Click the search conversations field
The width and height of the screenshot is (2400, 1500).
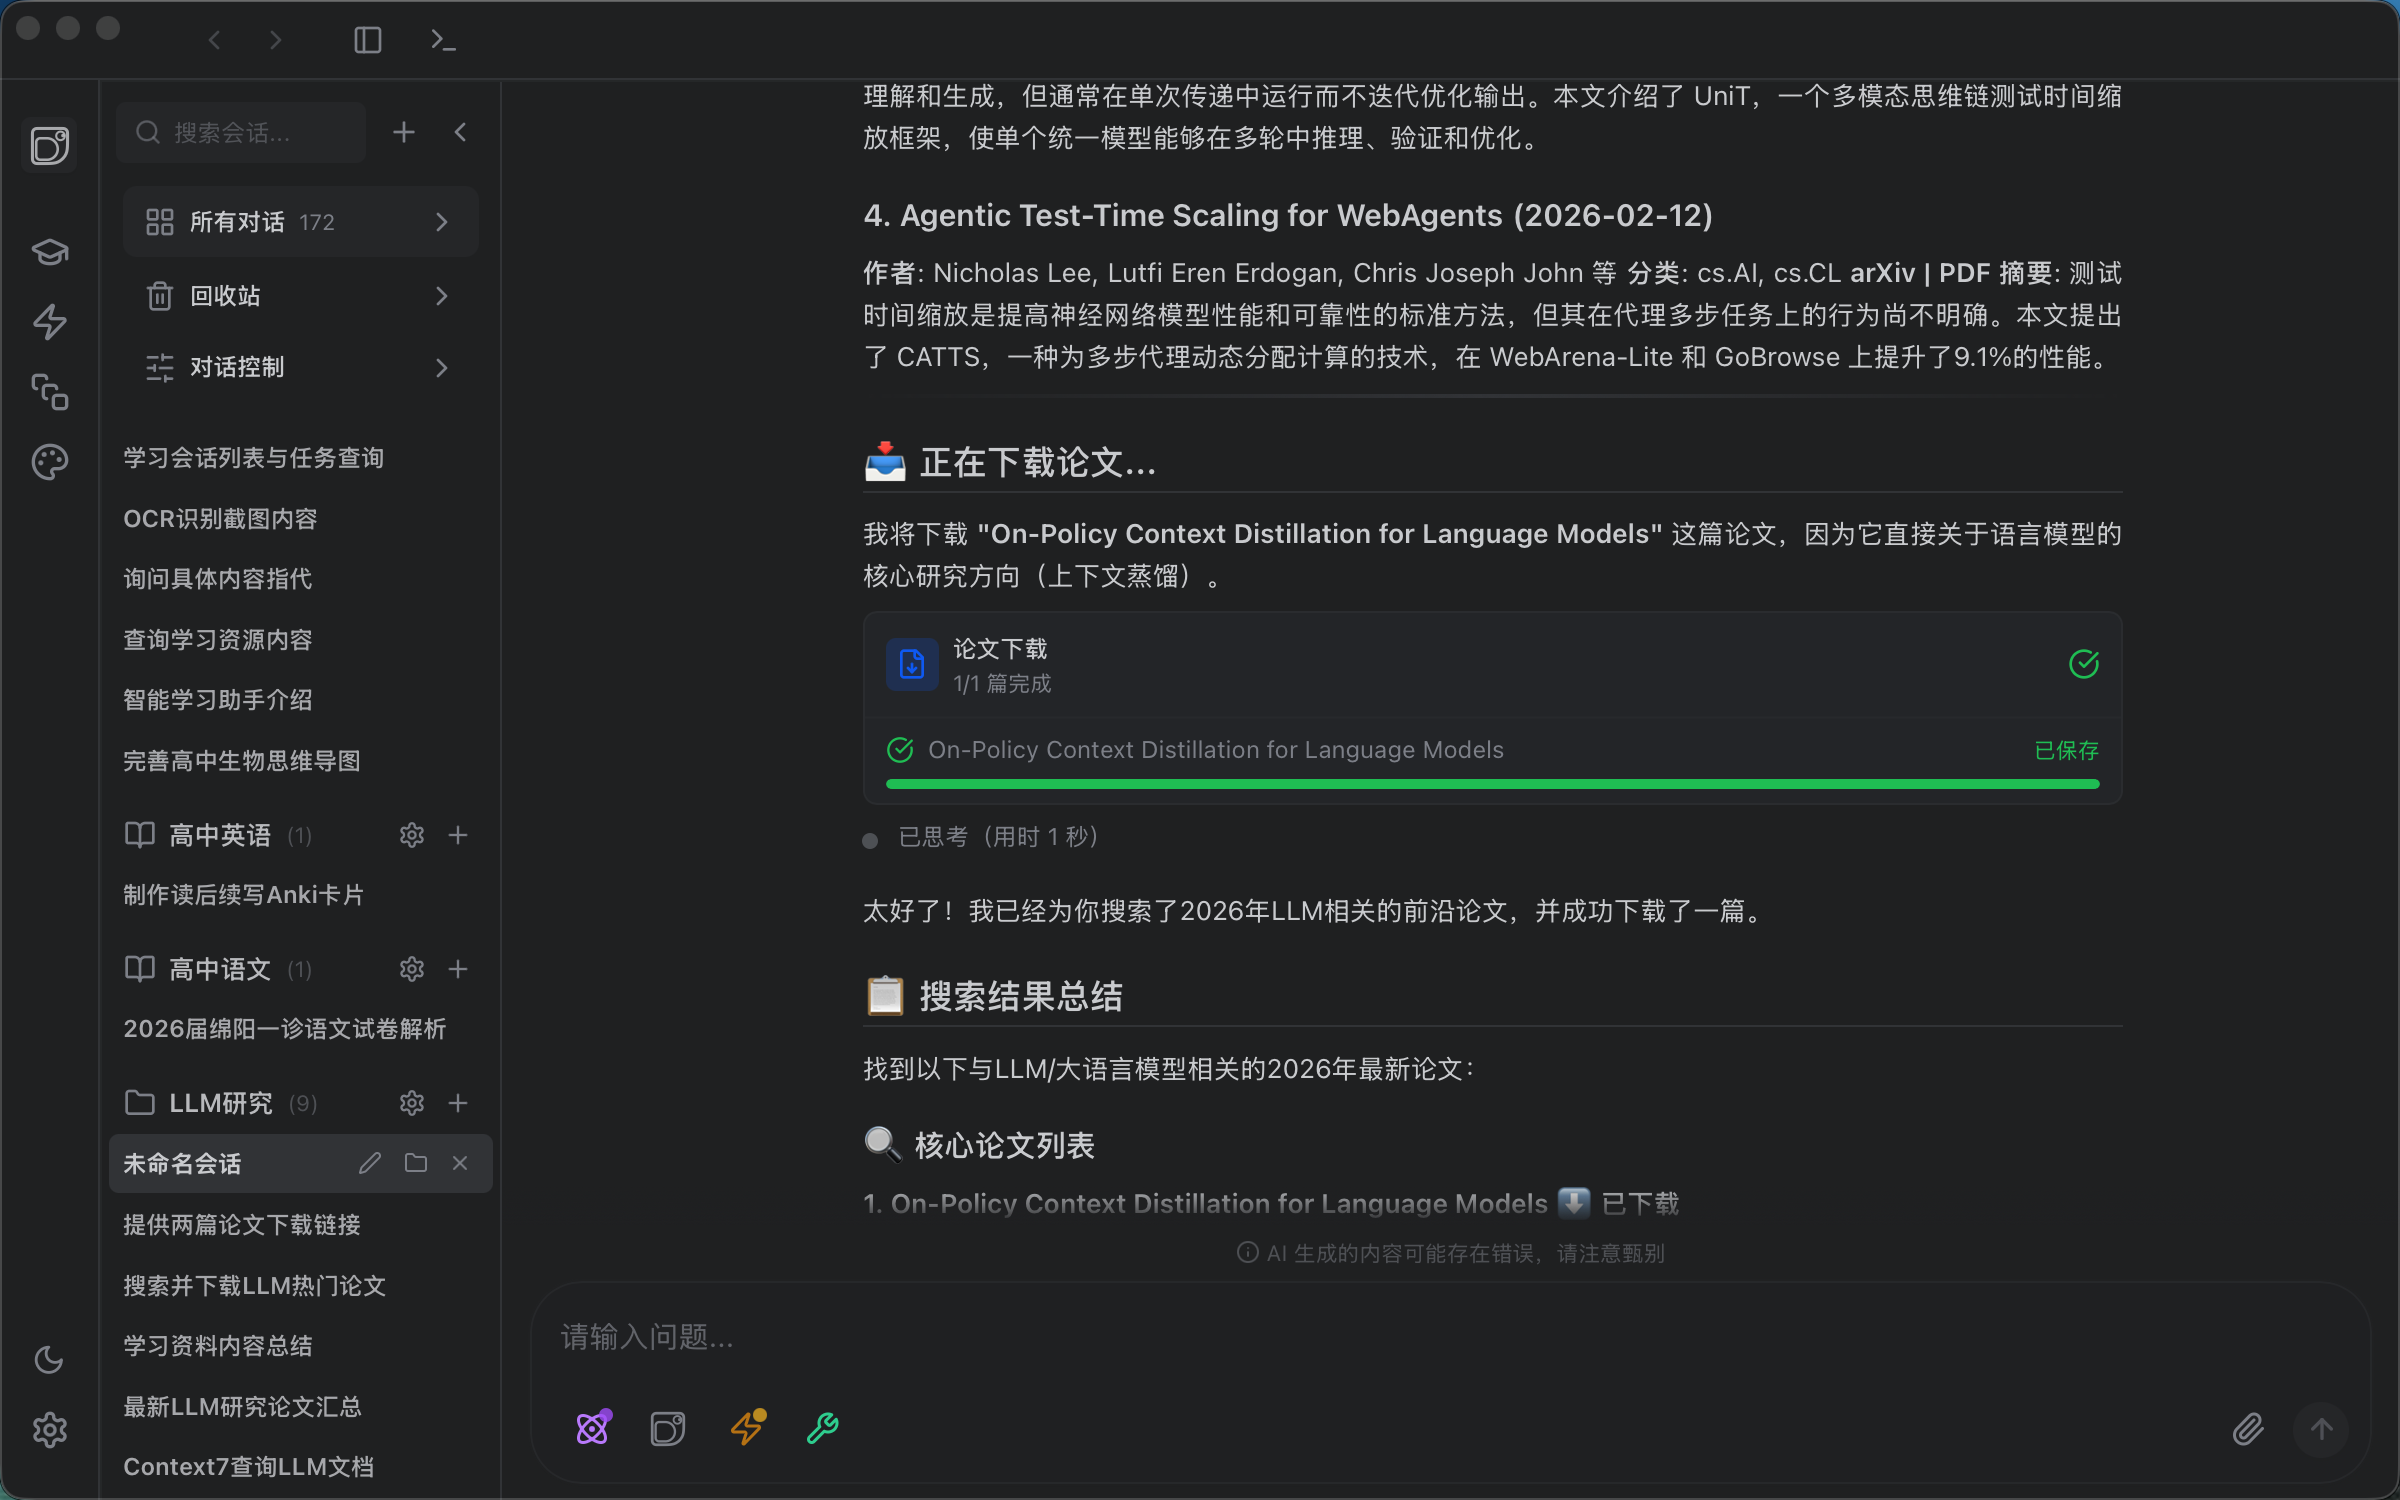241,133
